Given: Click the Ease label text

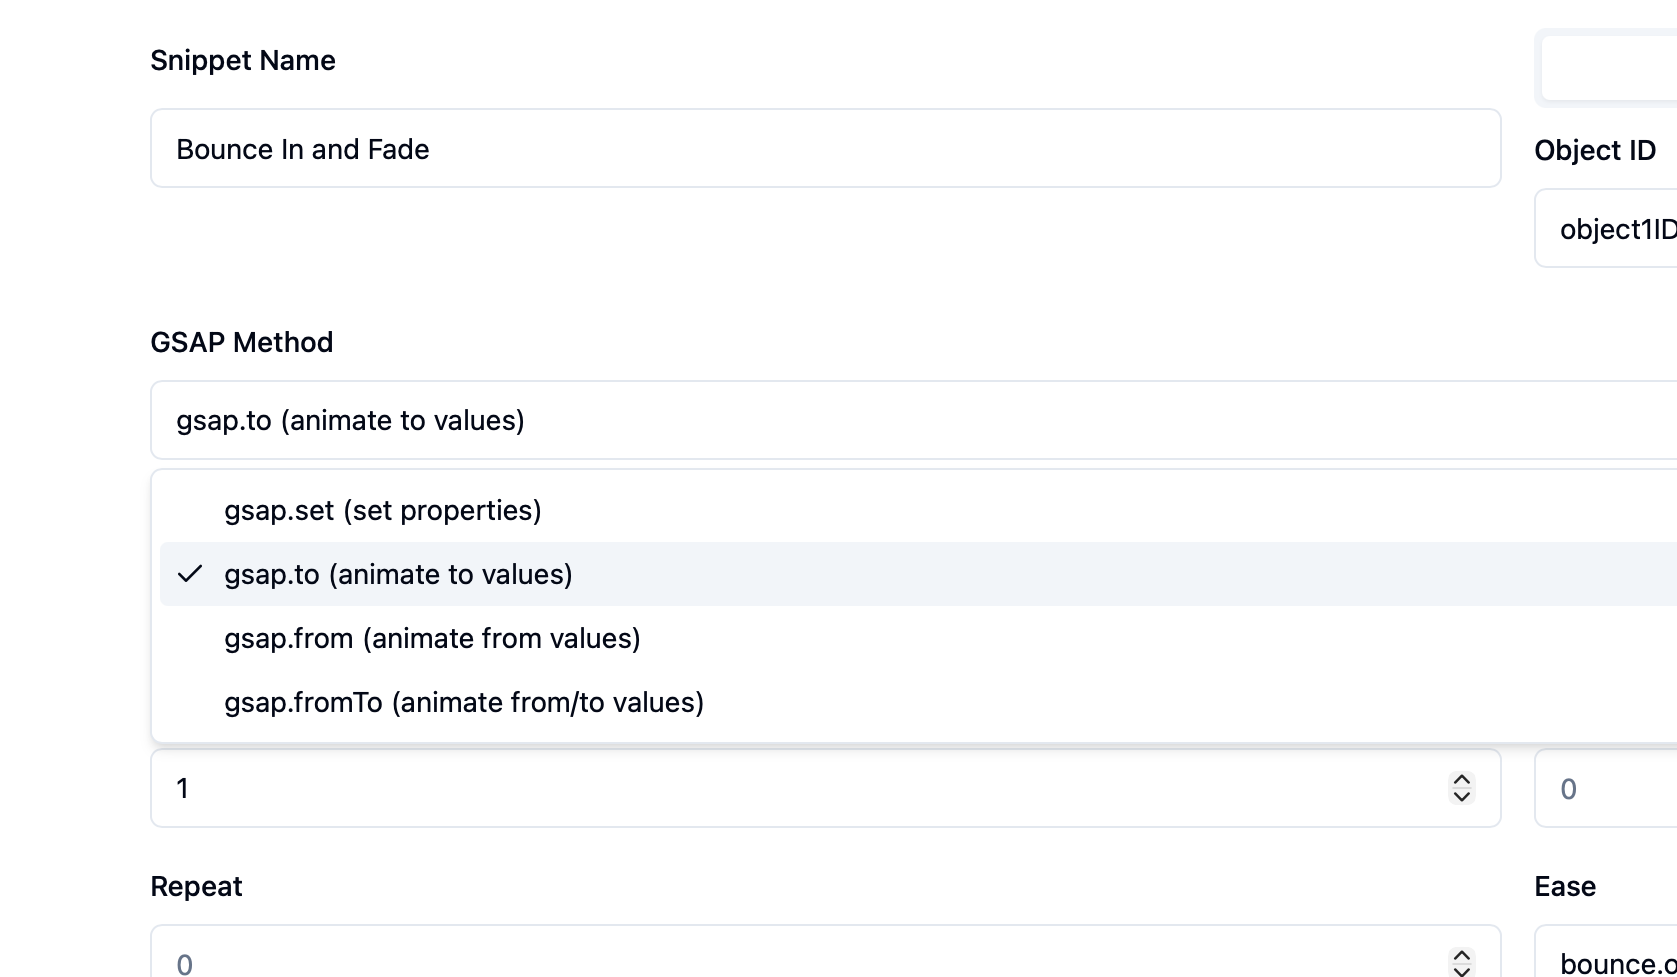Looking at the screenshot, I should click(x=1564, y=886).
